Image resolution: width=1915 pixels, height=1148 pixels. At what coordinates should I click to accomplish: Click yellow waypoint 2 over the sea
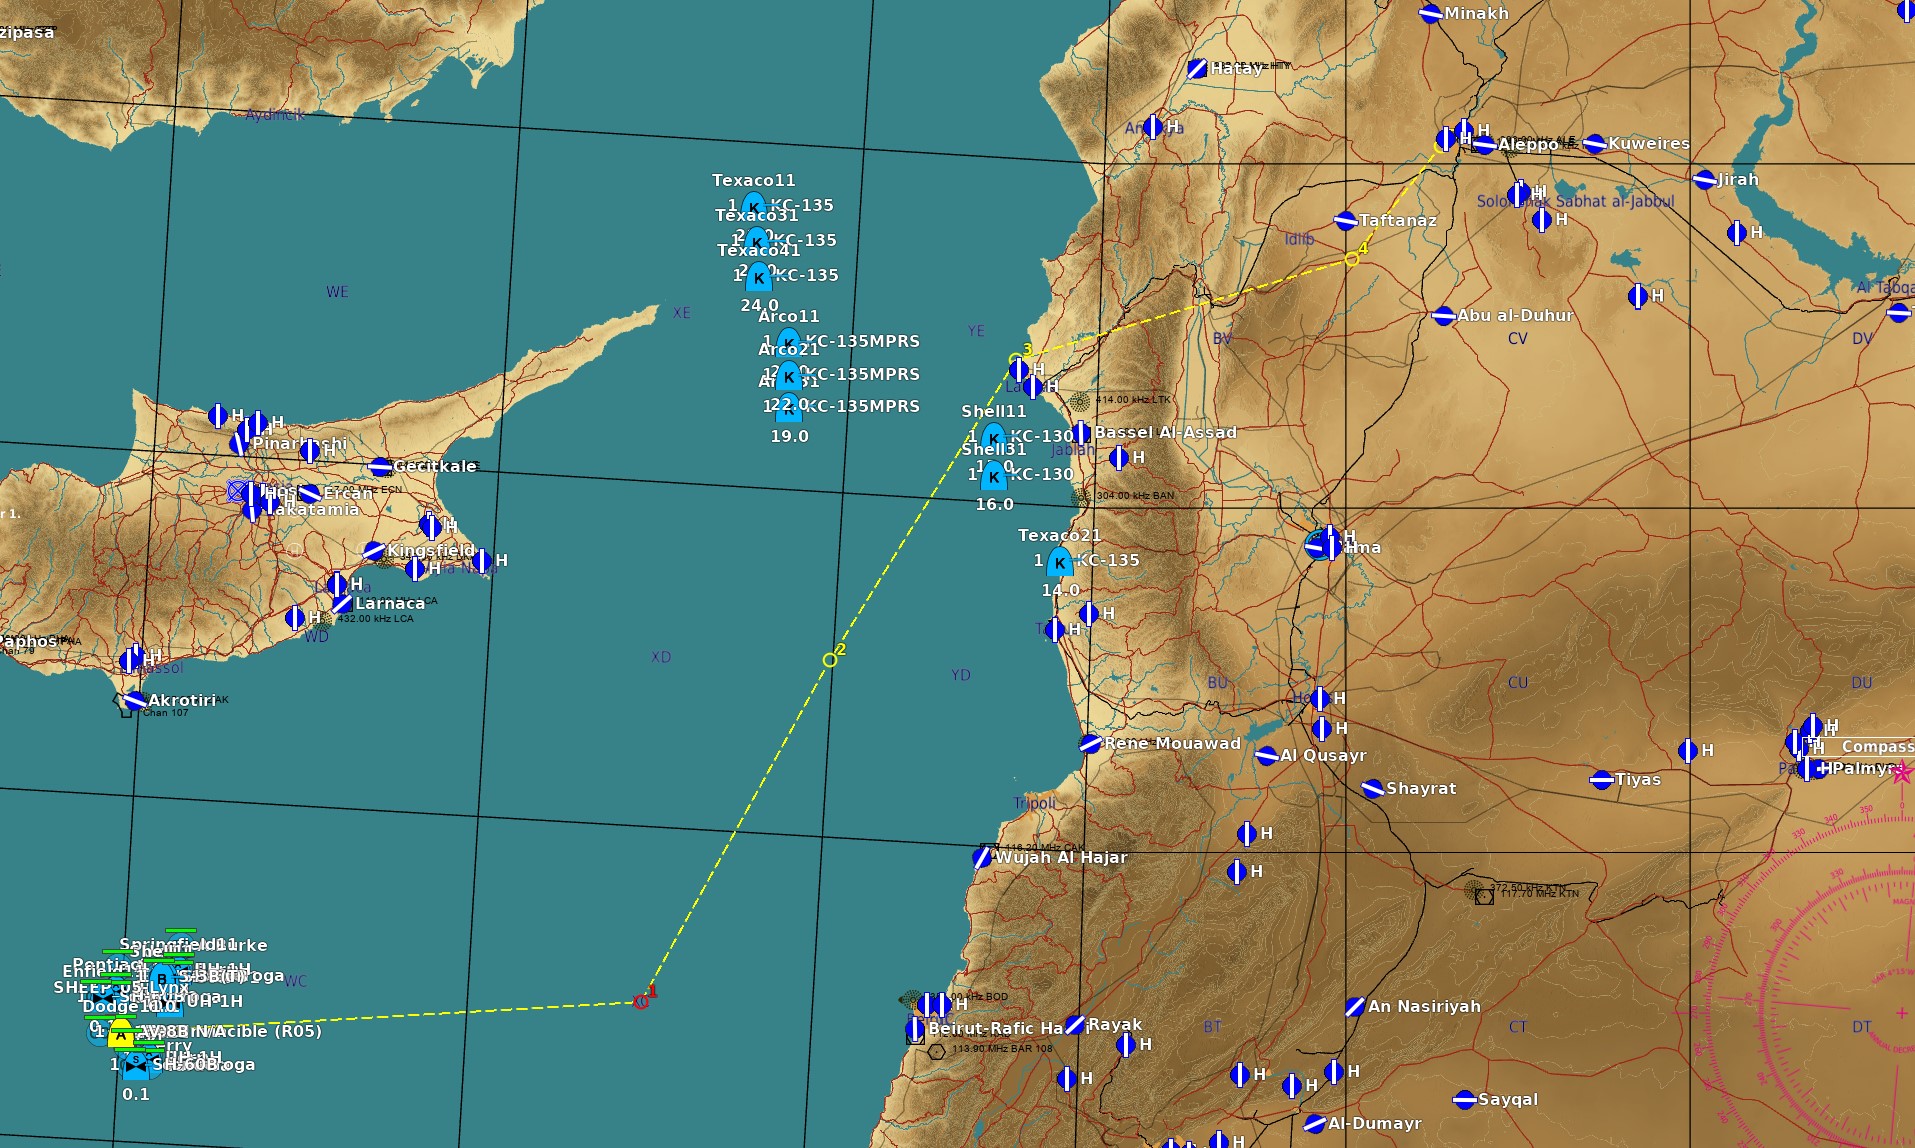tap(830, 659)
